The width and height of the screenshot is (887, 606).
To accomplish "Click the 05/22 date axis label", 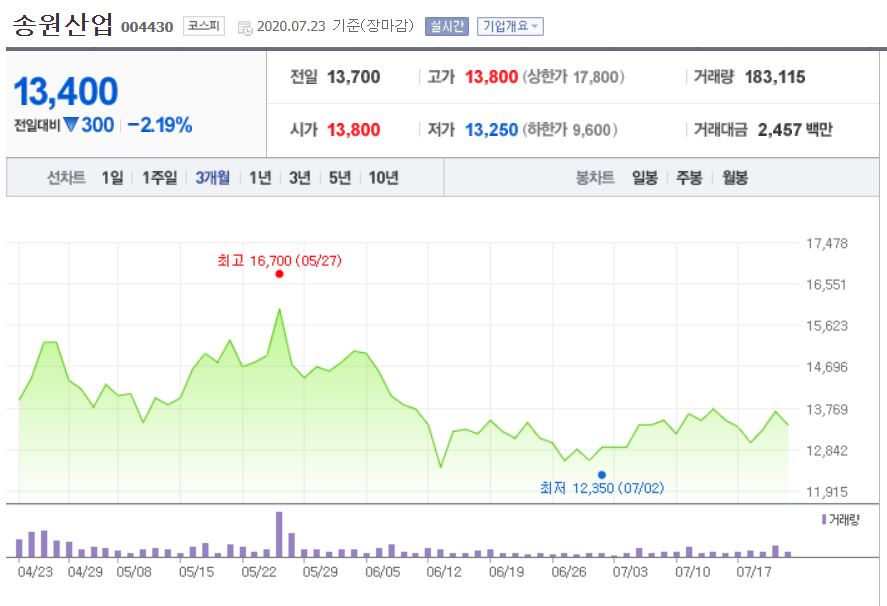I will pyautogui.click(x=259, y=571).
